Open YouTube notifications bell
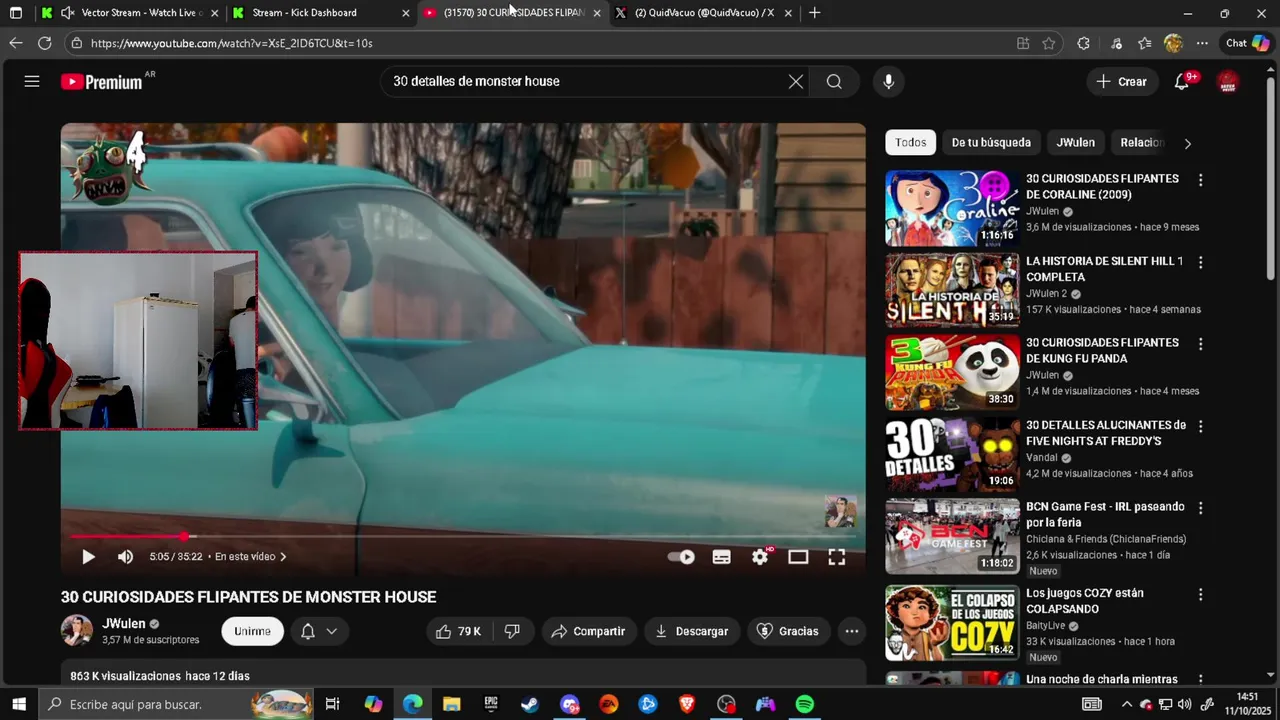The height and width of the screenshot is (720, 1280). pos(1182,82)
